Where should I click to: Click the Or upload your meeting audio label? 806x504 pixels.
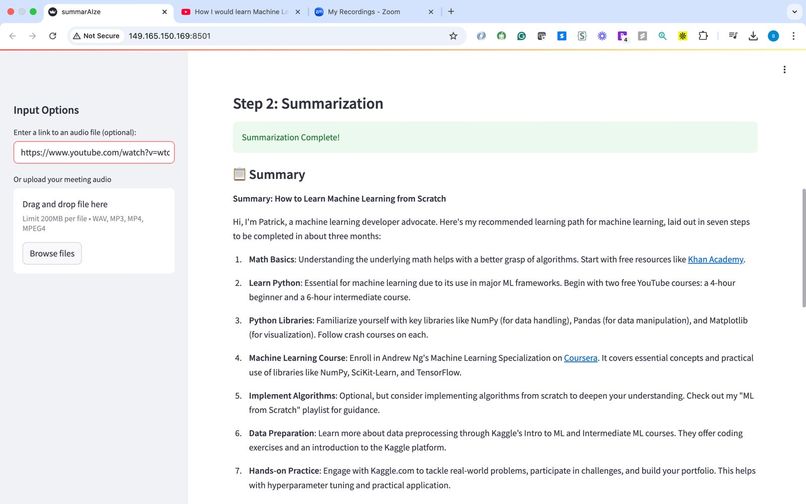pyautogui.click(x=62, y=179)
